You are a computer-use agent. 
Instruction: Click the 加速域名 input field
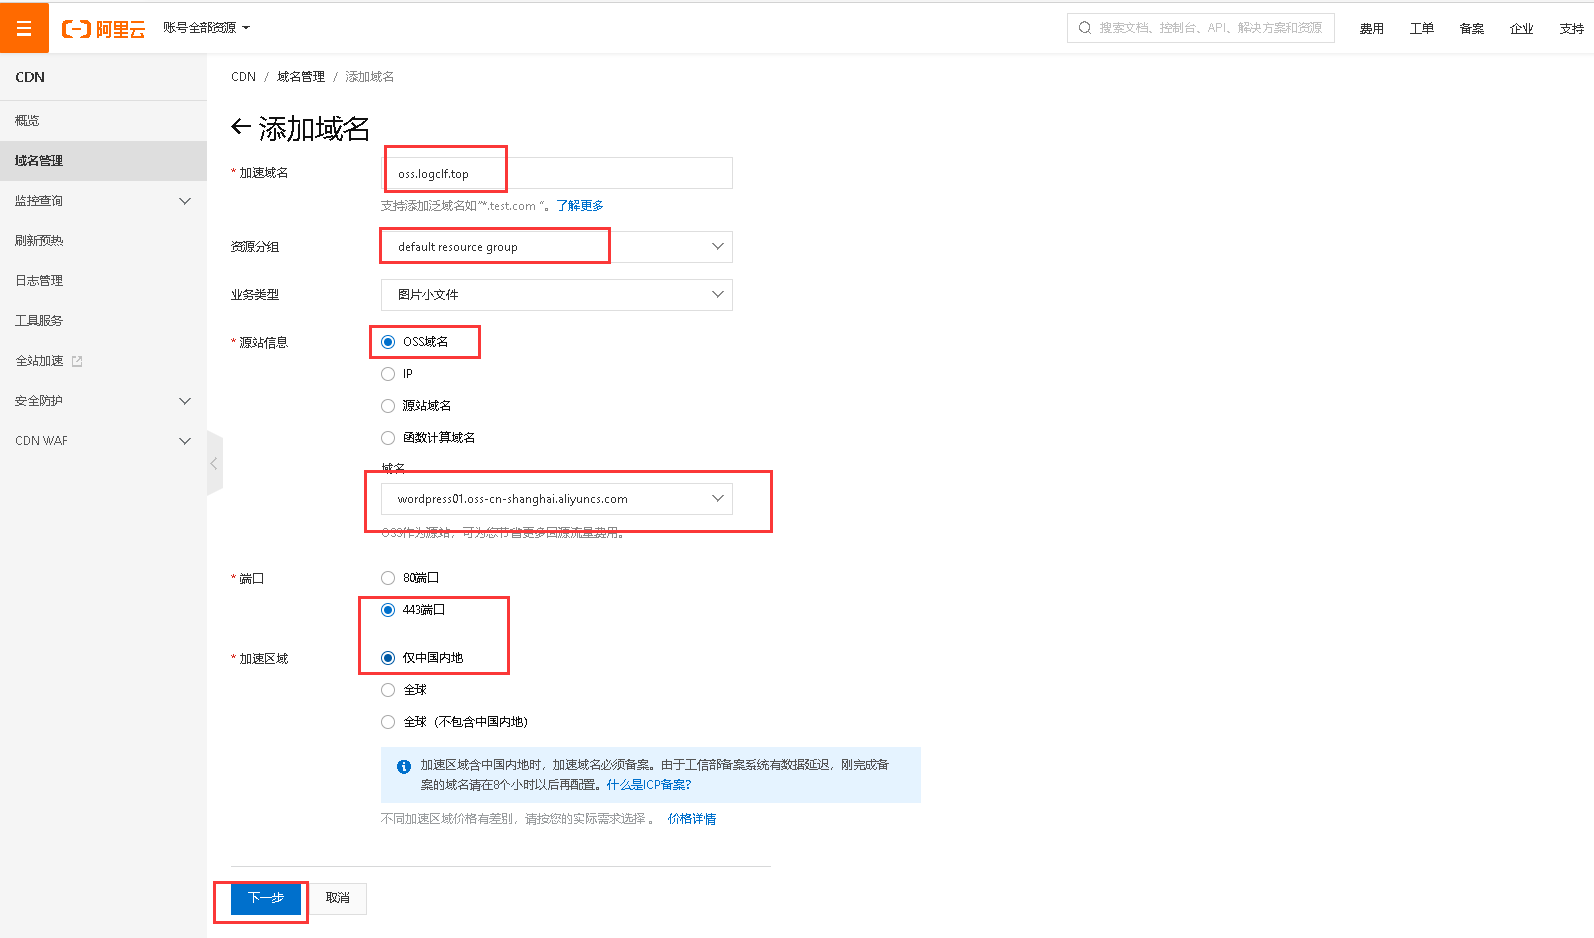click(557, 173)
